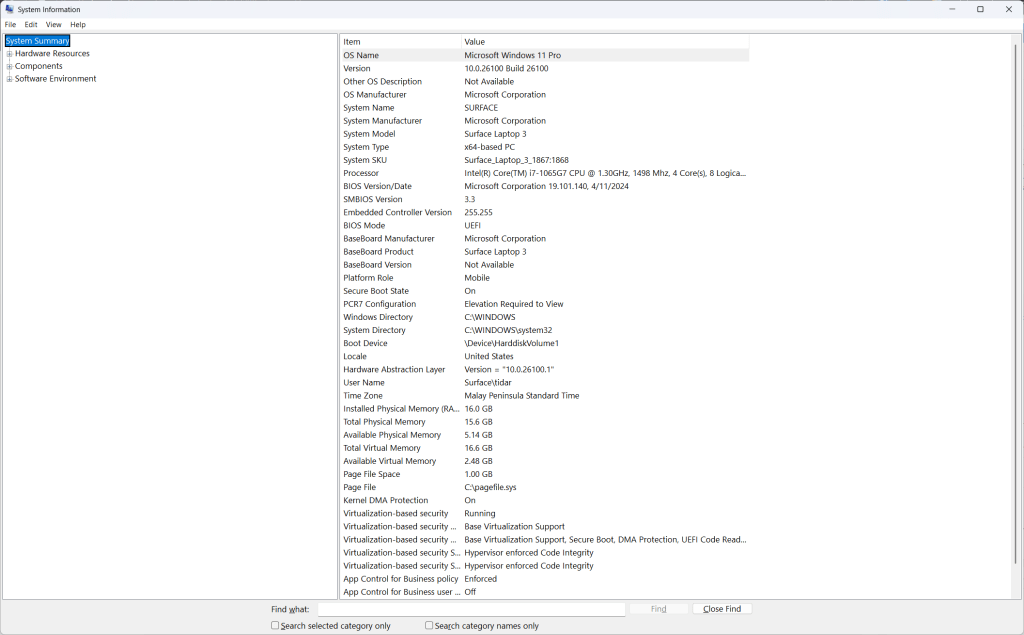Select the Hardware Resources tree item
Viewport: 1024px width, 635px height.
52,54
